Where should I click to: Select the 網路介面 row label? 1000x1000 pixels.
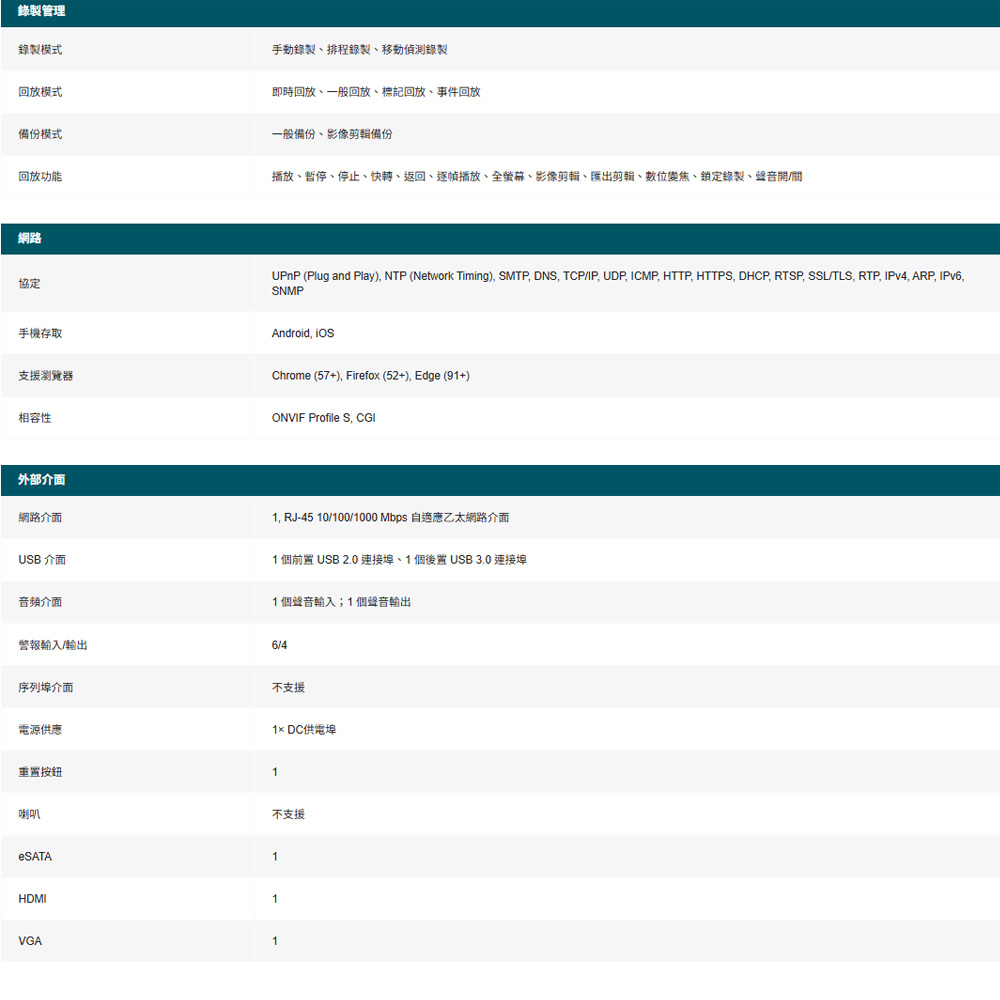(40, 518)
